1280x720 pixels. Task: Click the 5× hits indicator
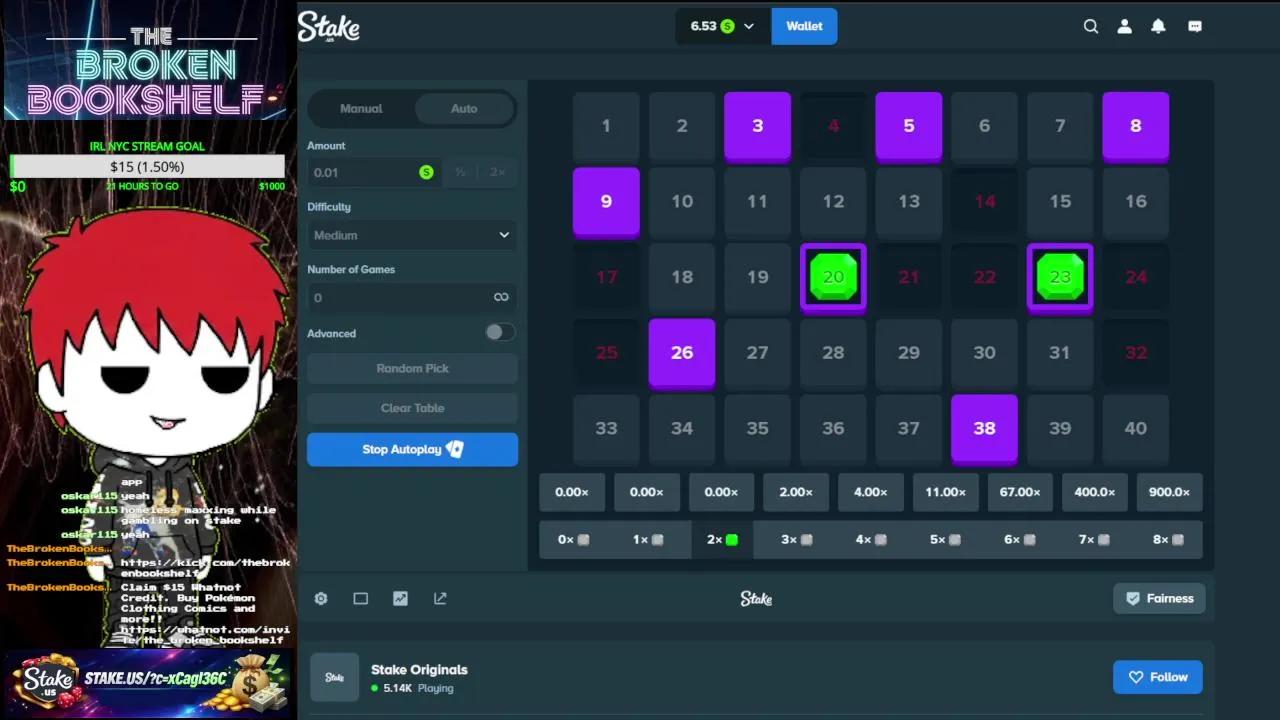[x=945, y=539]
